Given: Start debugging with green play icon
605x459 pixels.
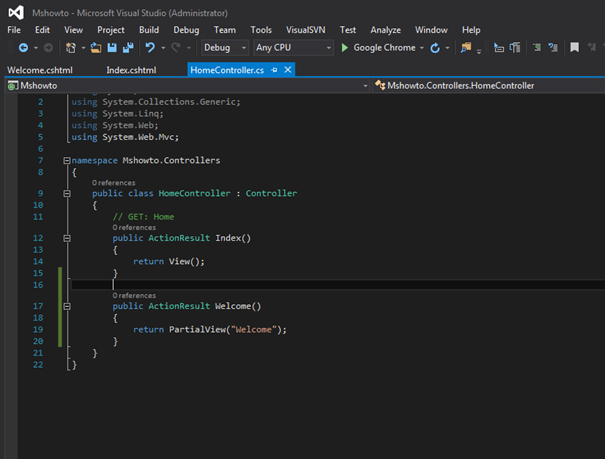Looking at the screenshot, I should [x=345, y=48].
